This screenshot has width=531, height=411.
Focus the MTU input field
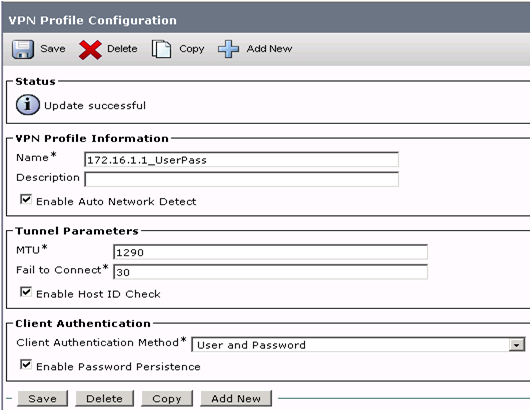(270, 252)
